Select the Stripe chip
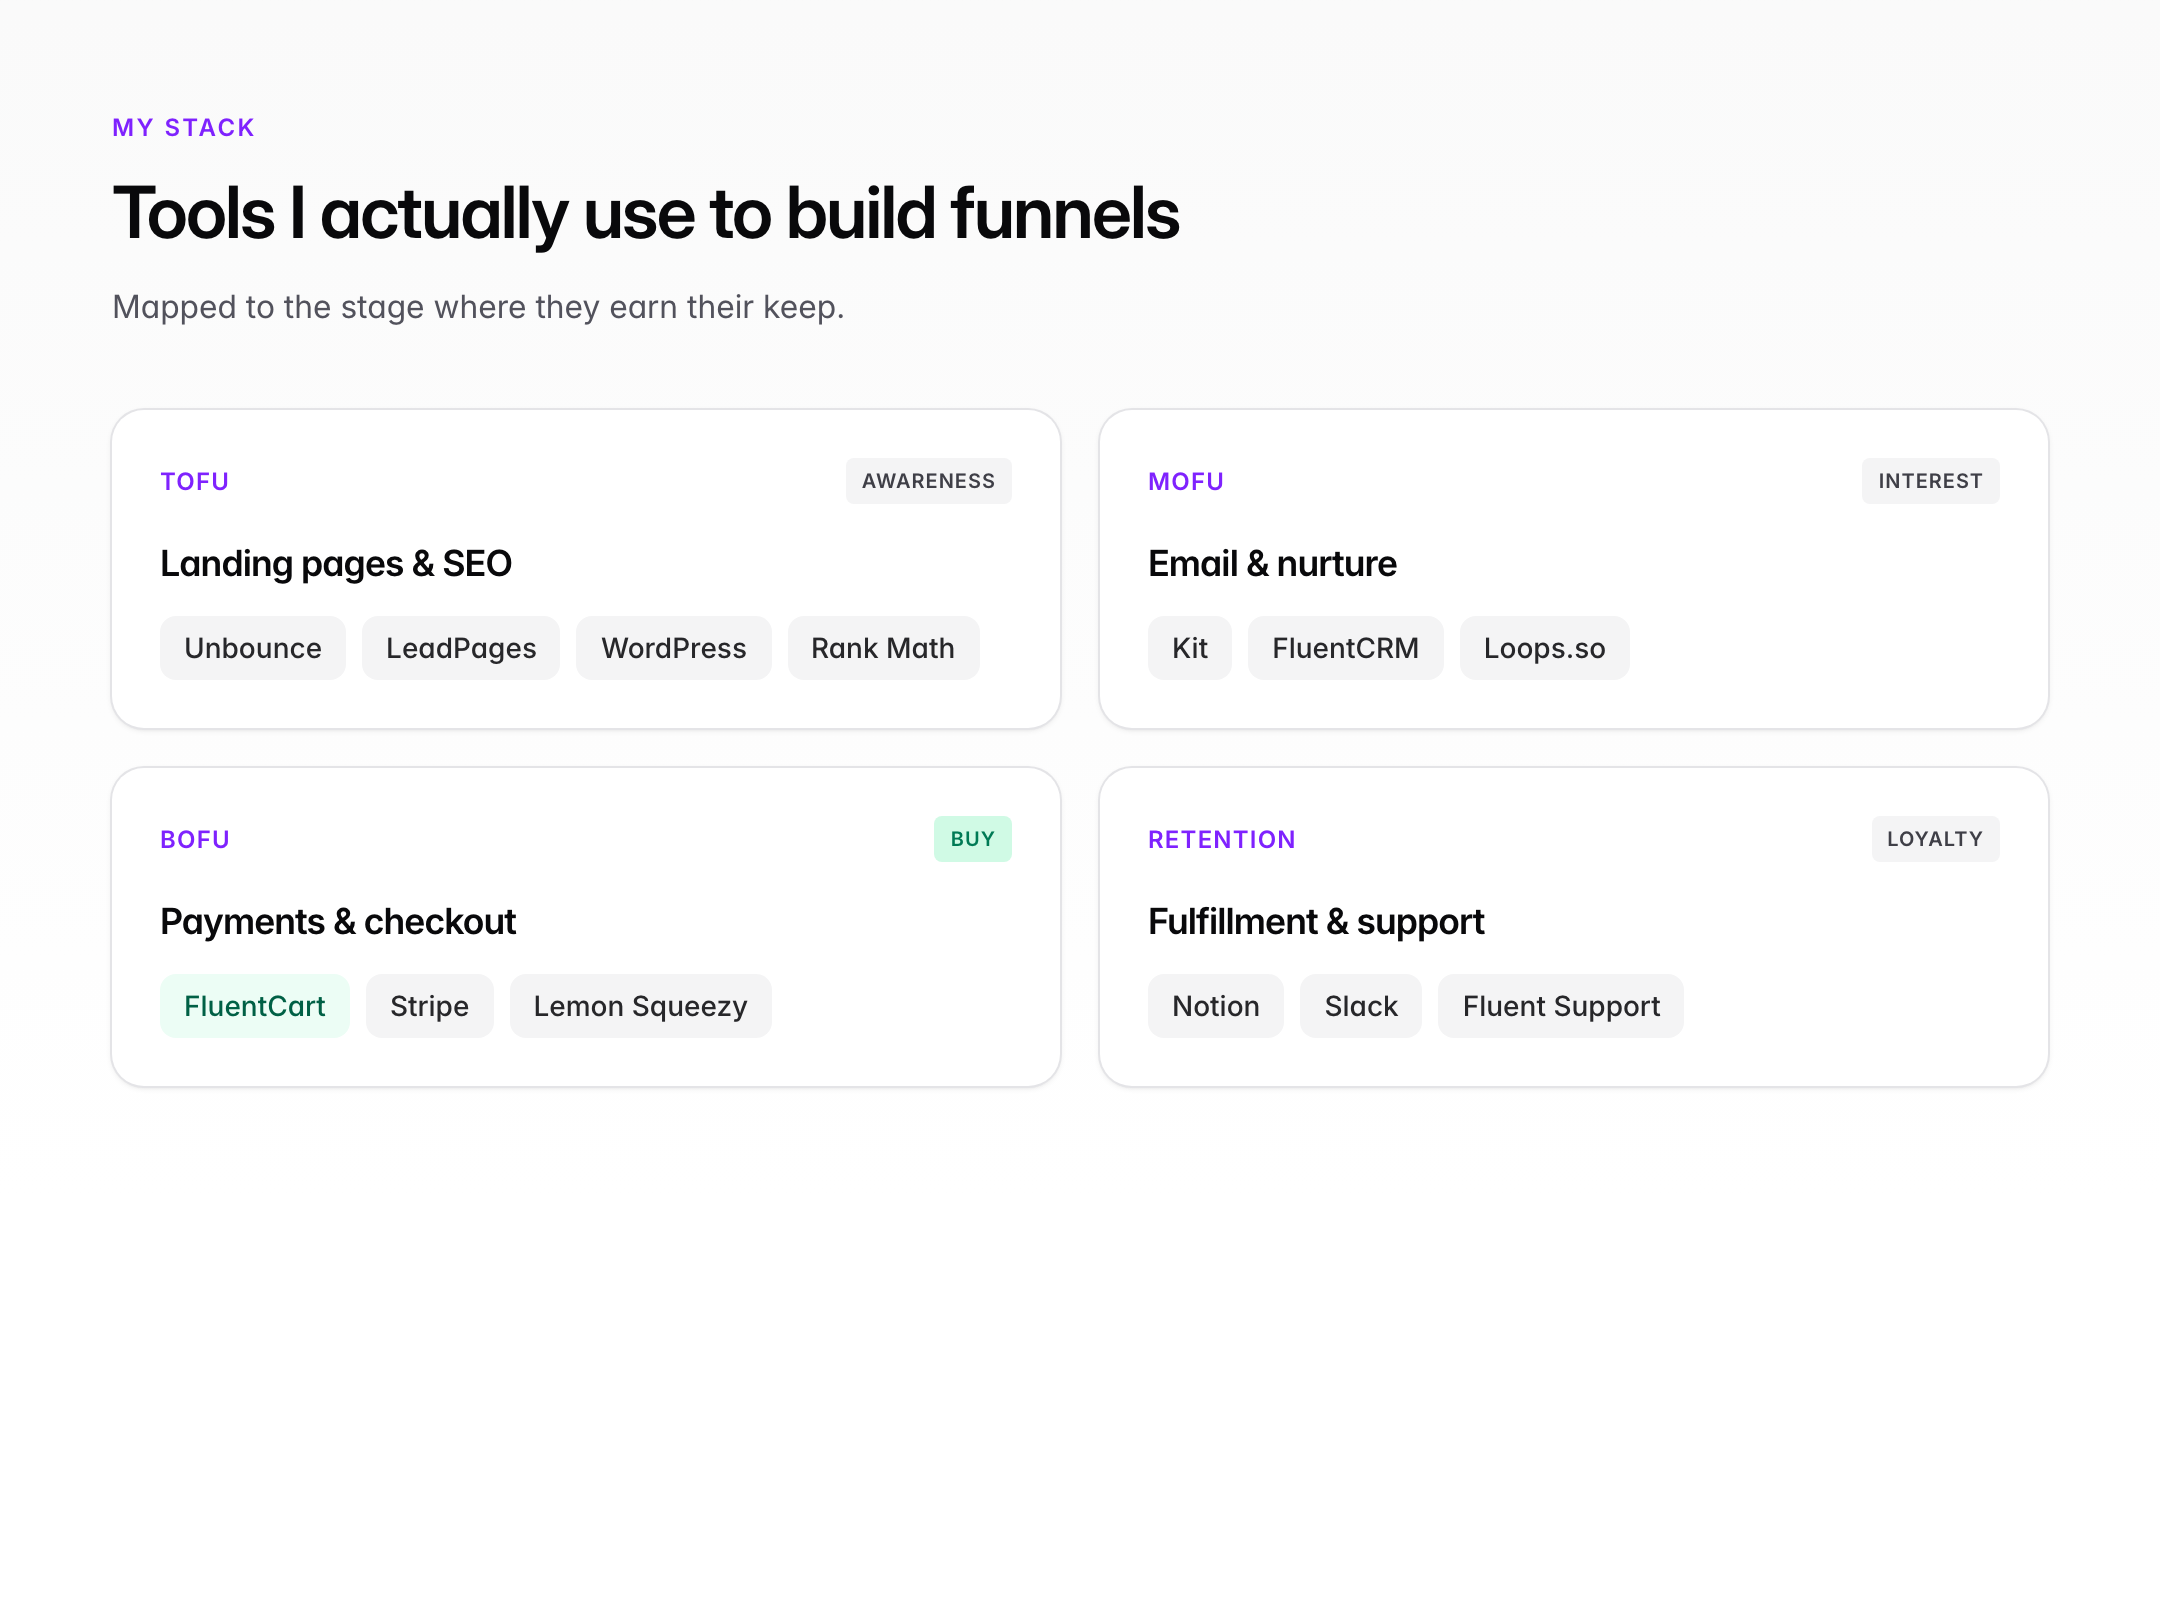The image size is (2160, 1600). pos(430,1006)
